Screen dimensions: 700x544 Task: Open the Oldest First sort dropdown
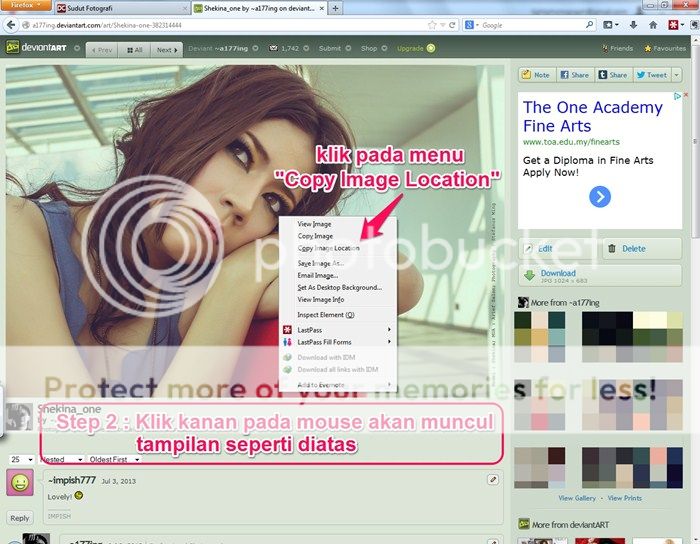[114, 459]
